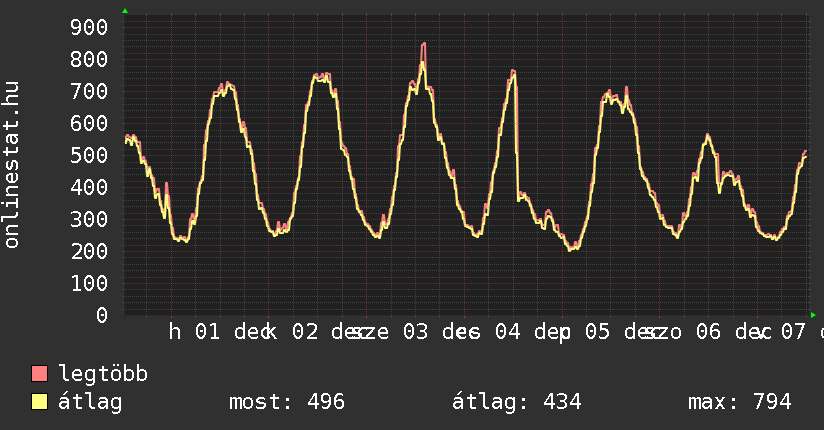Image resolution: width=824 pixels, height=430 pixels.
Task: Select the legtöbb legend label
Action: [104, 374]
